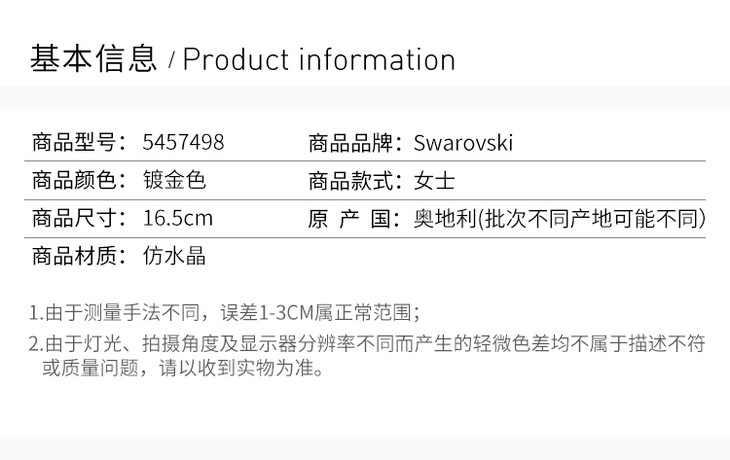This screenshot has width=730, height=460.
Task: Click note 2 about lighting color differences
Action: (x=367, y=344)
